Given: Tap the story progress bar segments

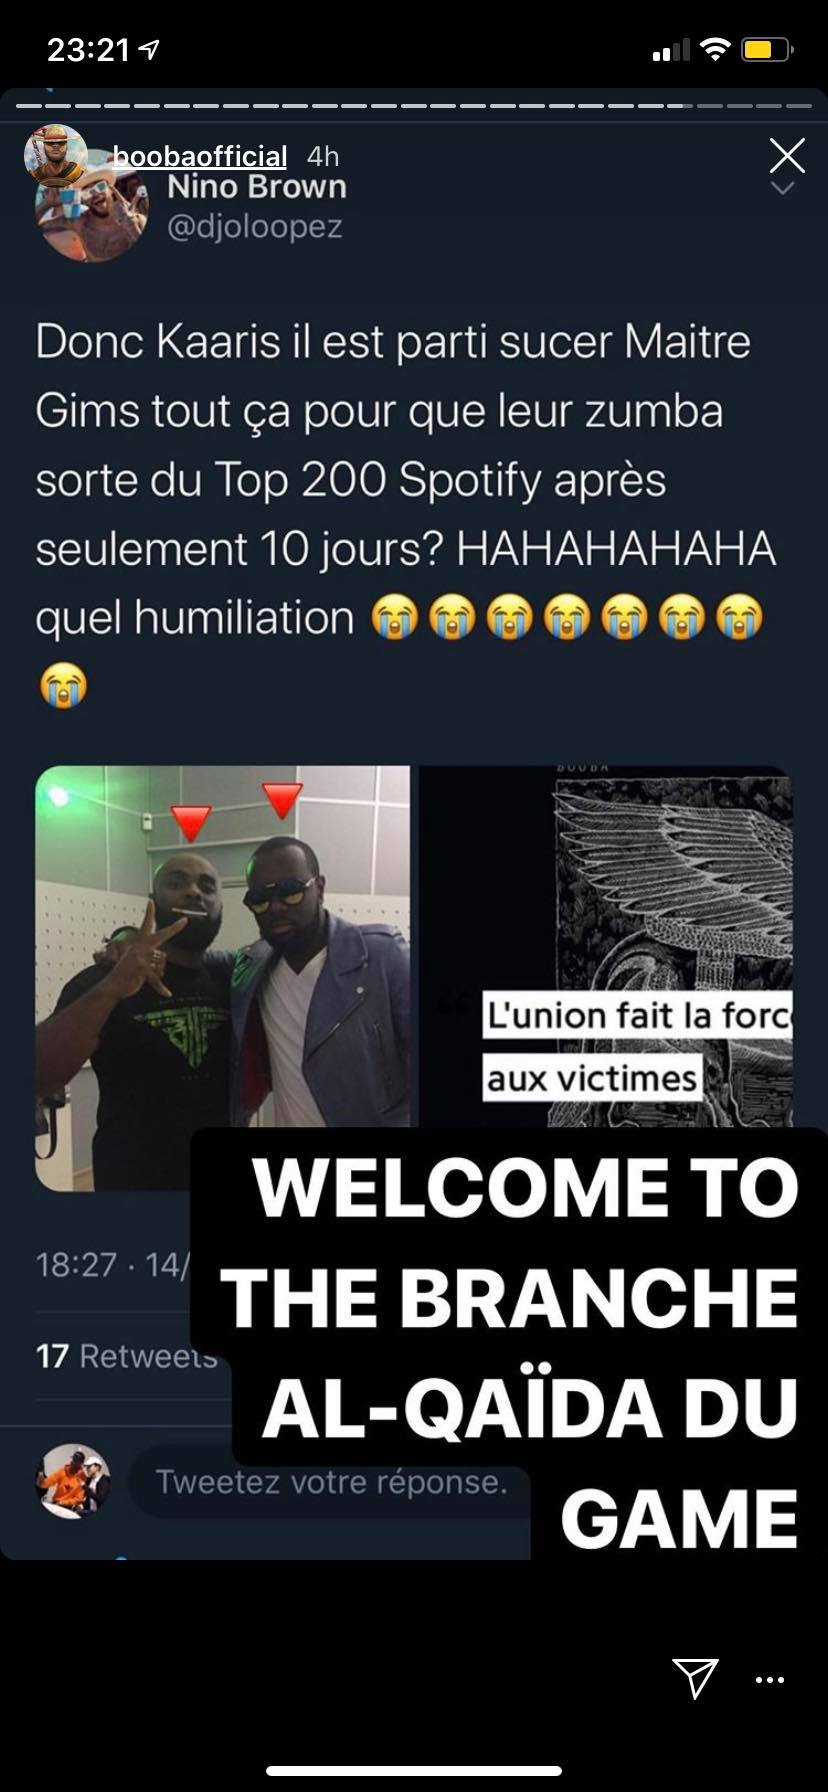Looking at the screenshot, I should point(414,106).
